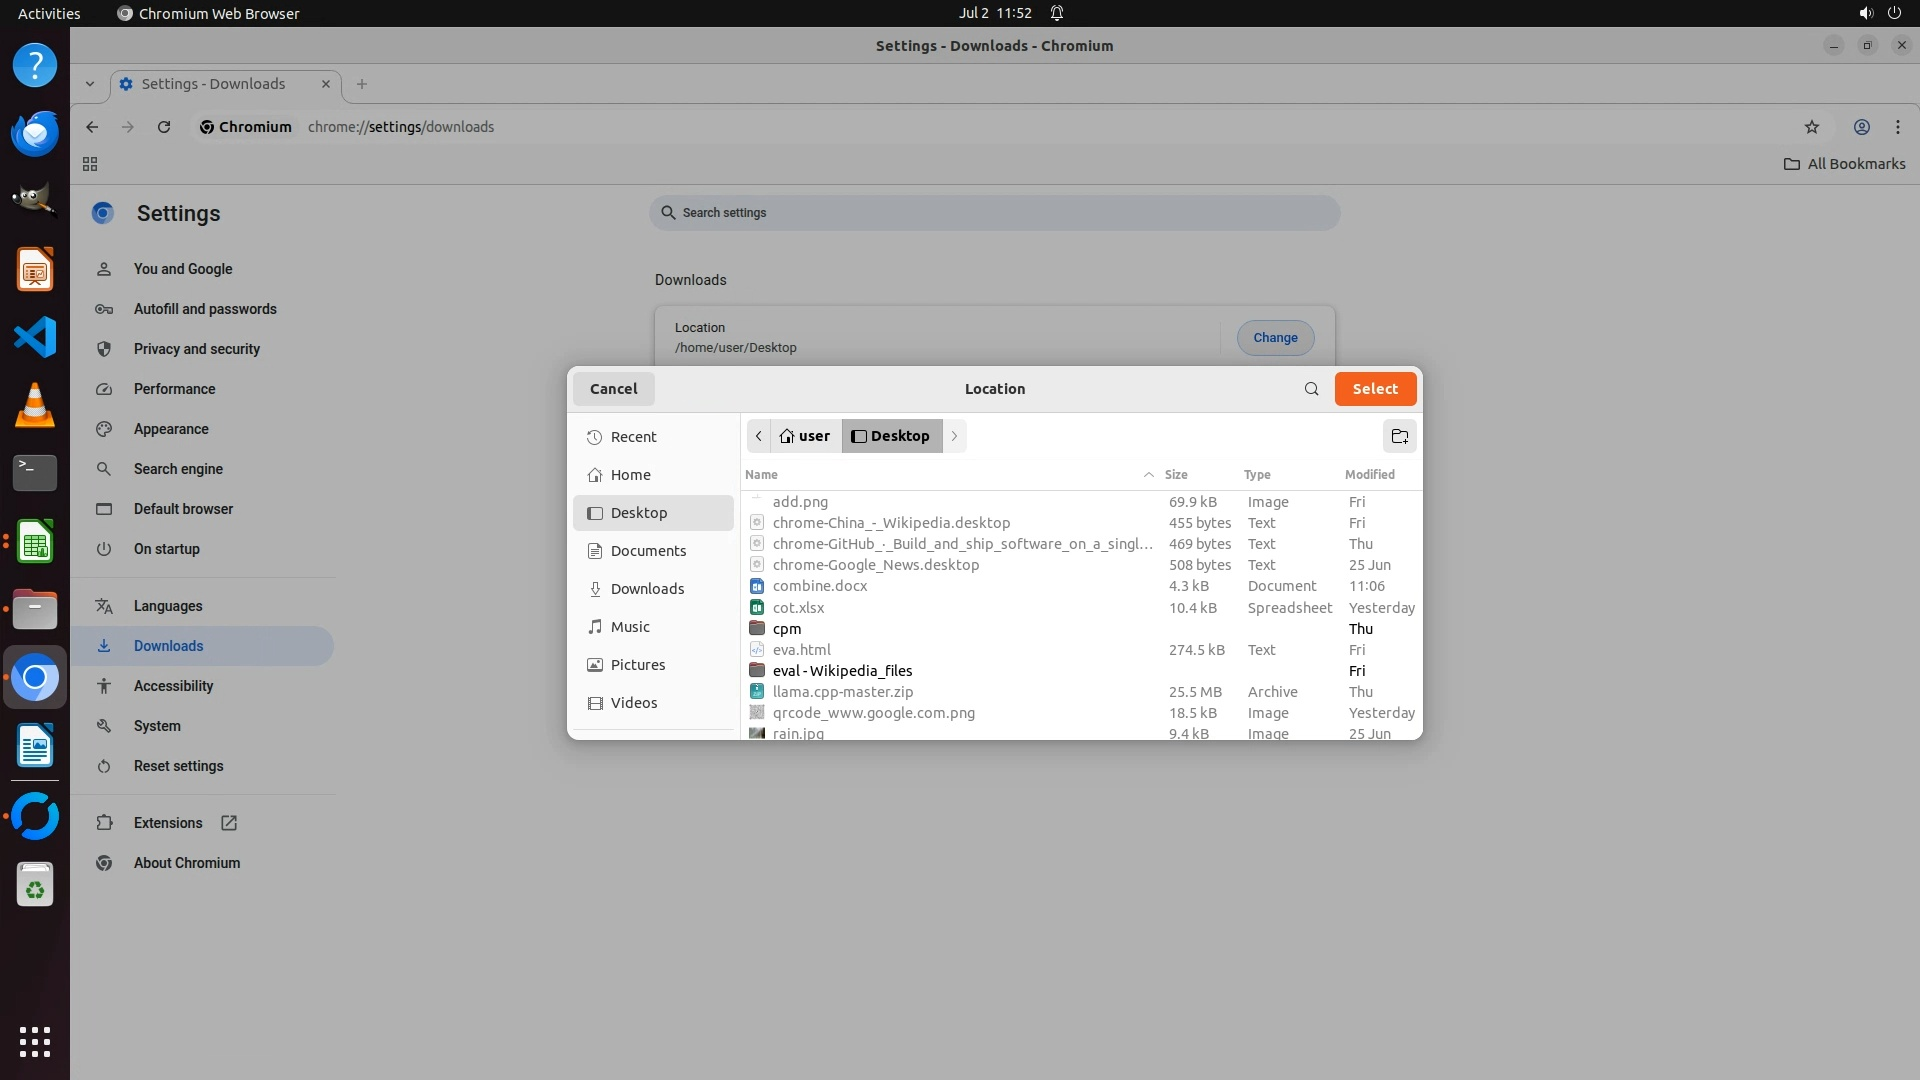Viewport: 1920px width, 1080px height.
Task: Cancel the Location dialog
Action: 613,389
